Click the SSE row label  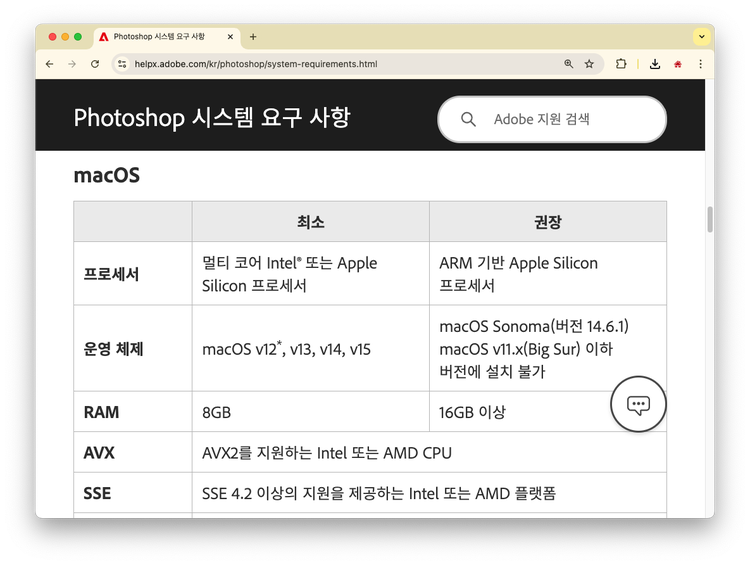click(97, 493)
